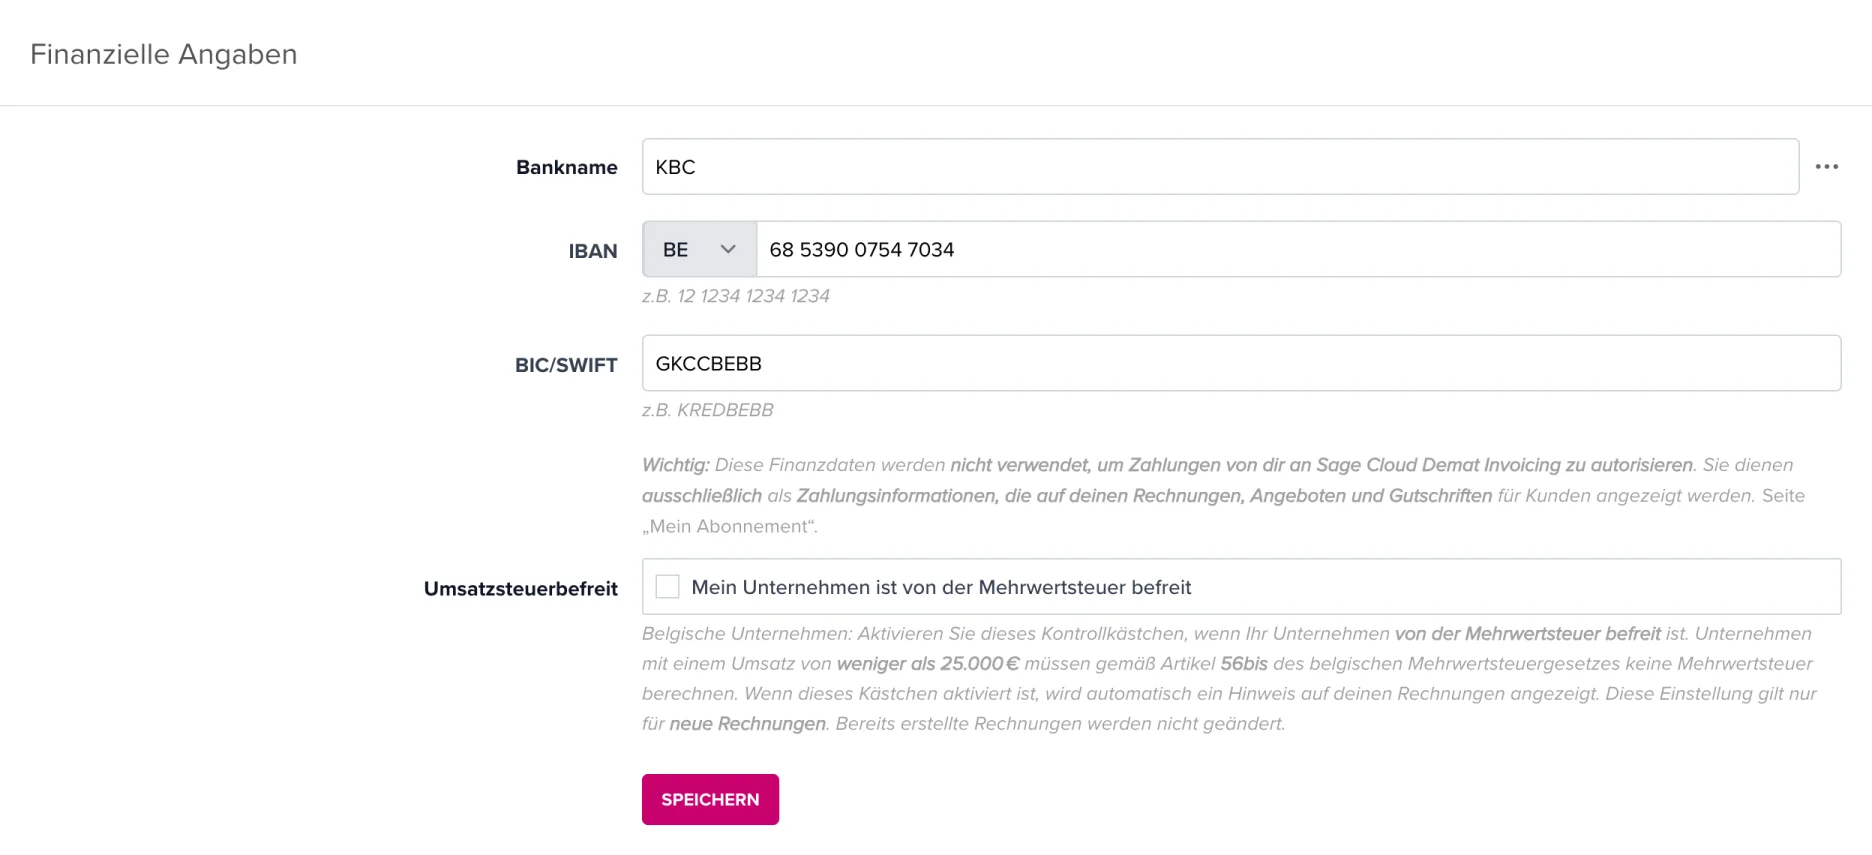The height and width of the screenshot is (855, 1872).
Task: Tick the Mehrwertsteuer befreit checkbox
Action: coord(667,587)
